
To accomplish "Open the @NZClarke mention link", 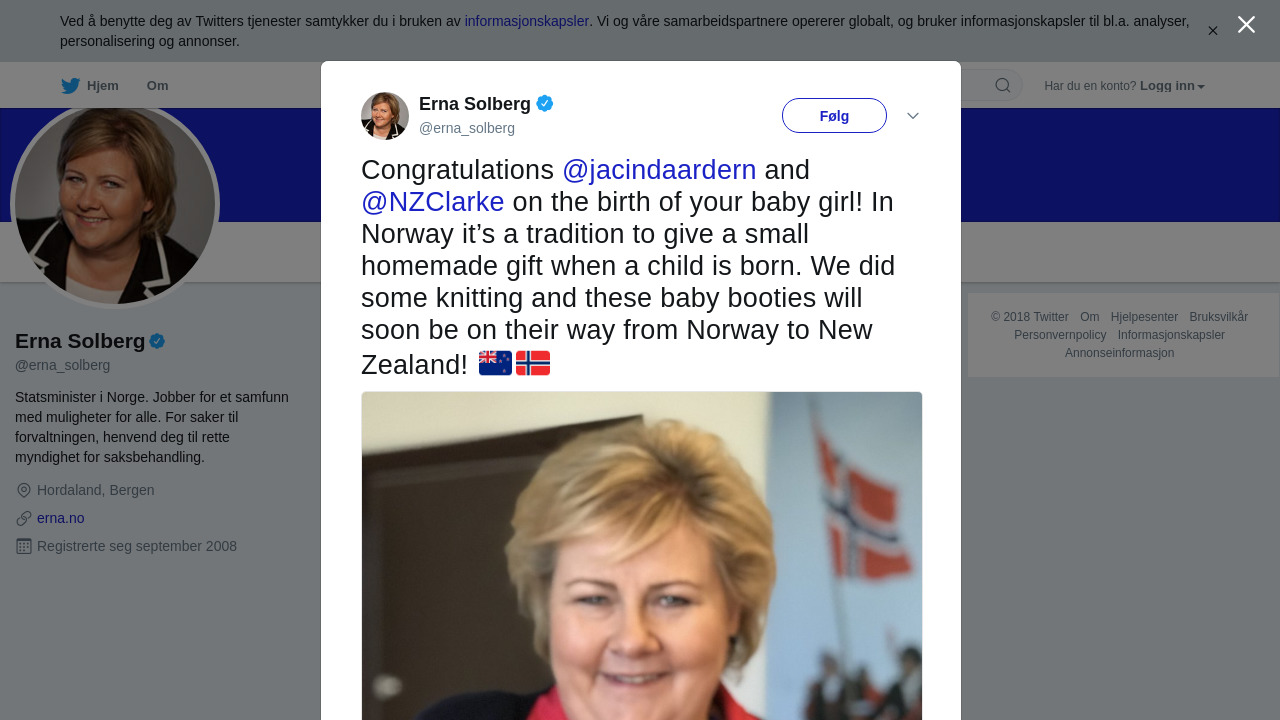I will [x=432, y=202].
